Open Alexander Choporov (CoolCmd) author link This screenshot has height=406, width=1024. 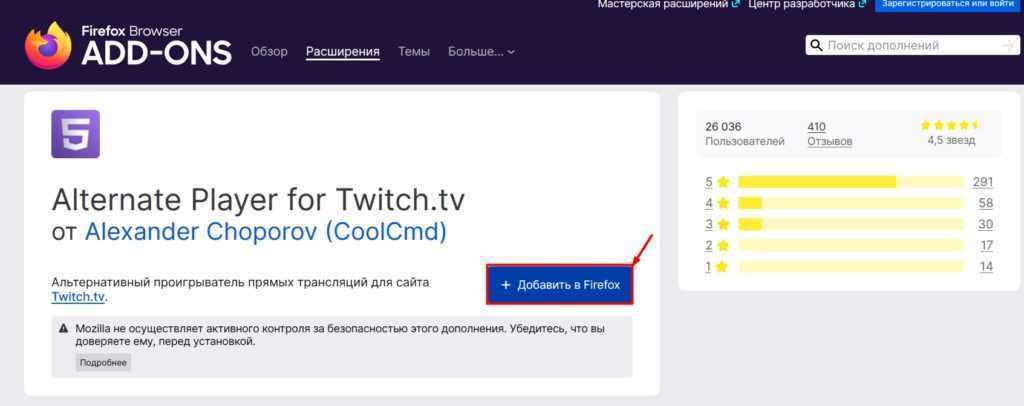coord(265,231)
